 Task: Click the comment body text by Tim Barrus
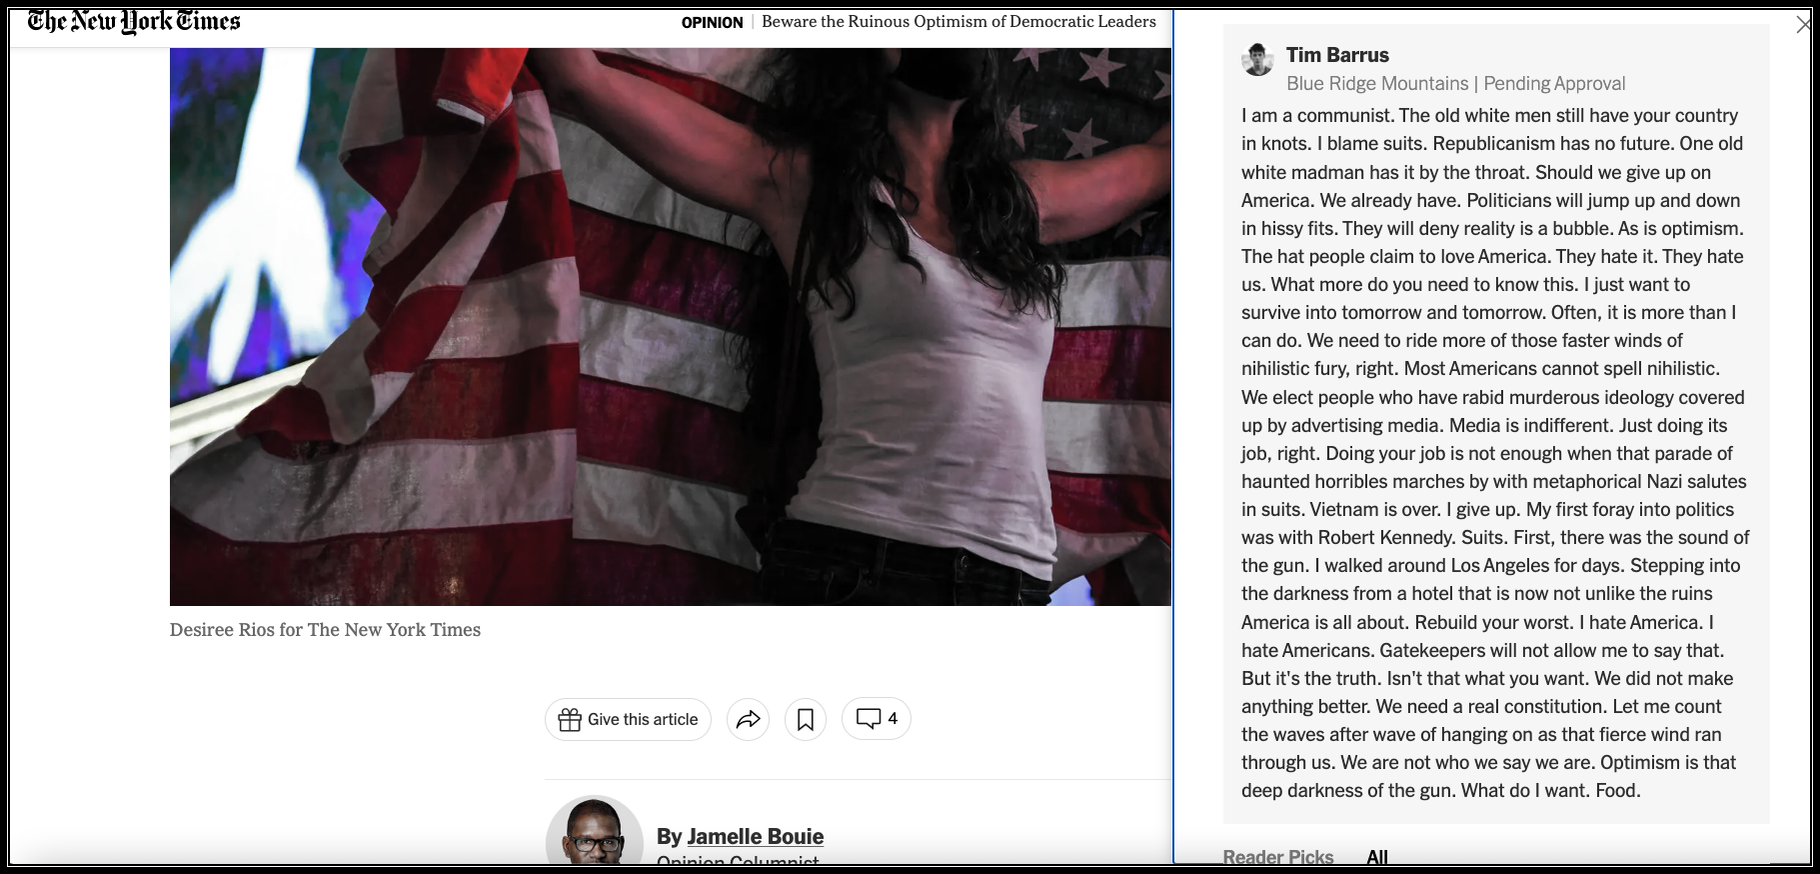[1495, 453]
